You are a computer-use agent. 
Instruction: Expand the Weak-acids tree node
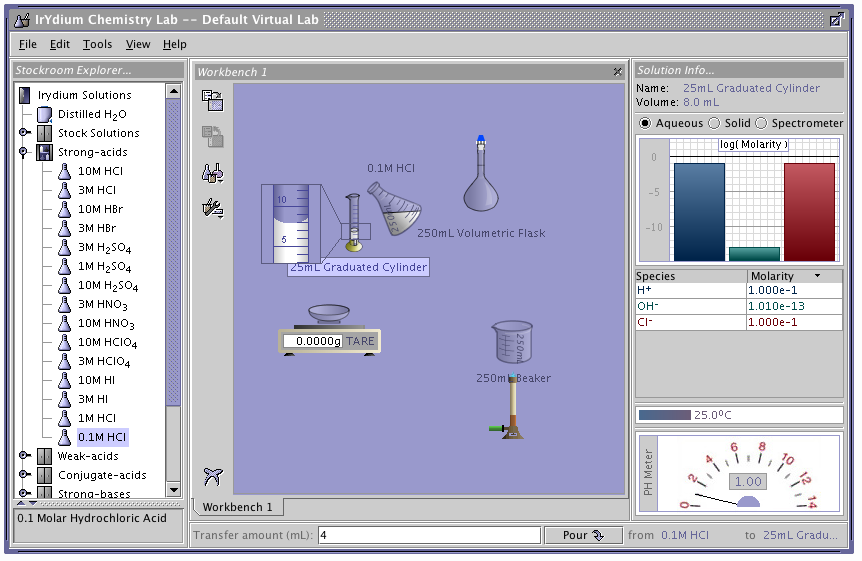point(24,455)
